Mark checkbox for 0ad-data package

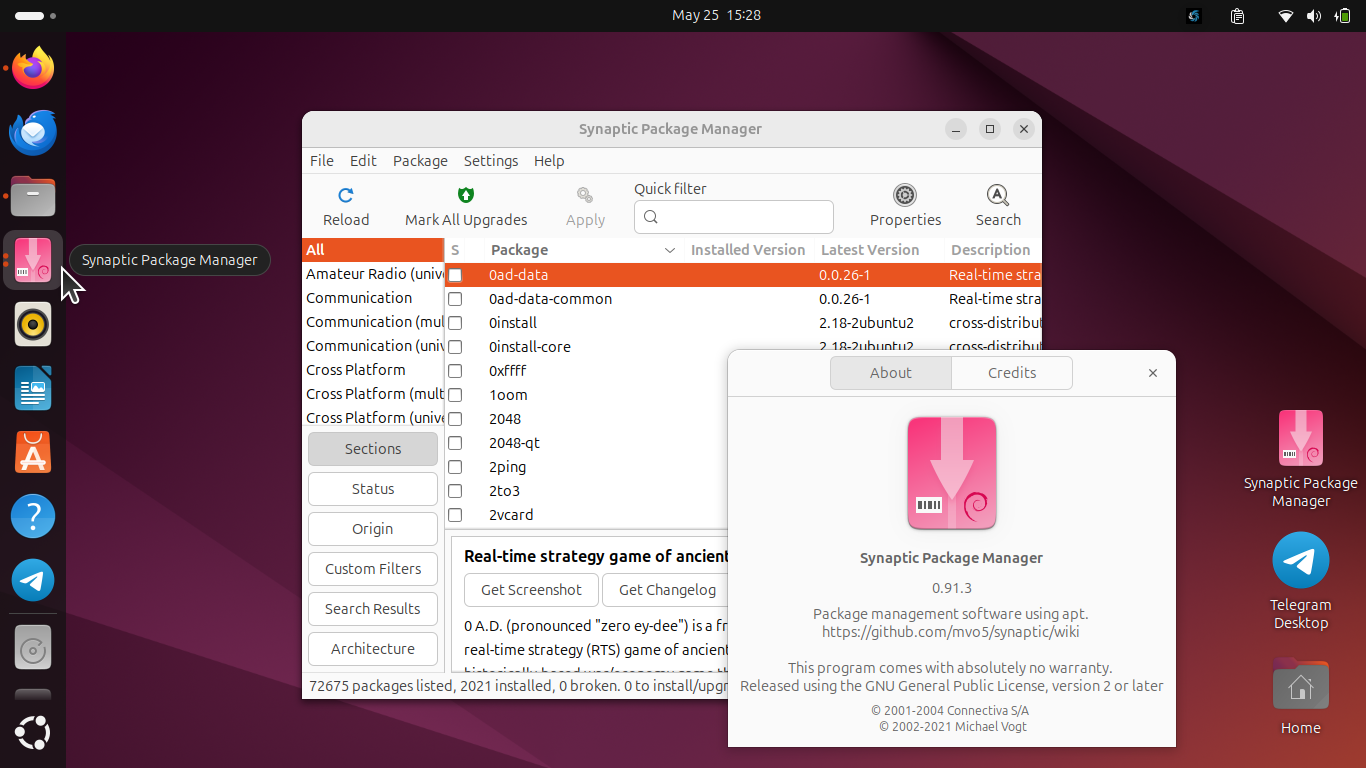(455, 275)
